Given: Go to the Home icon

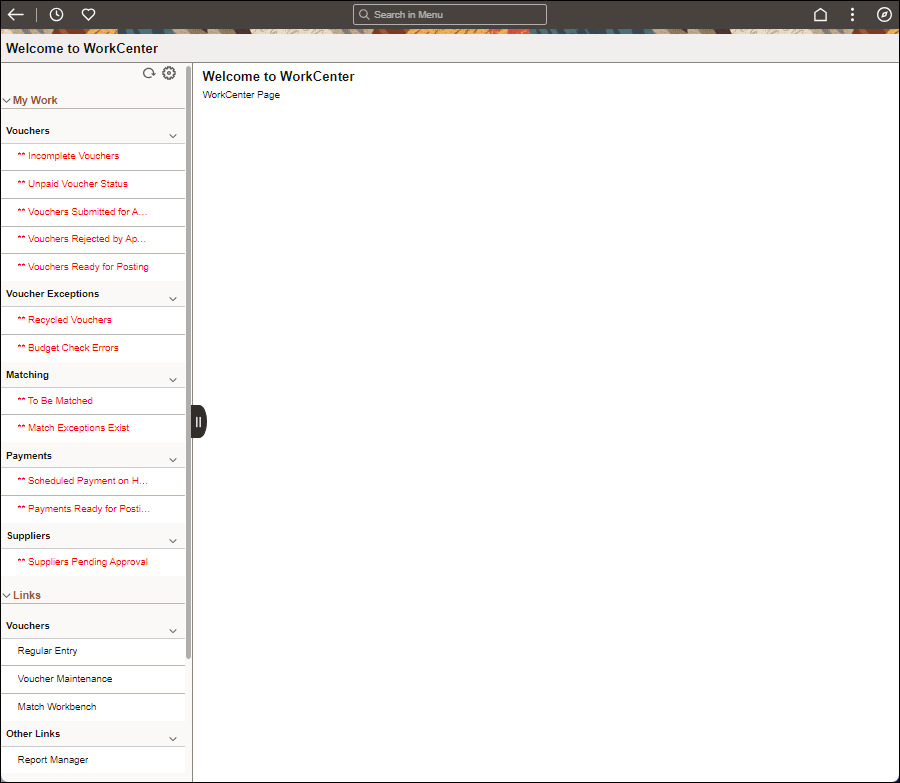Looking at the screenshot, I should pos(820,14).
